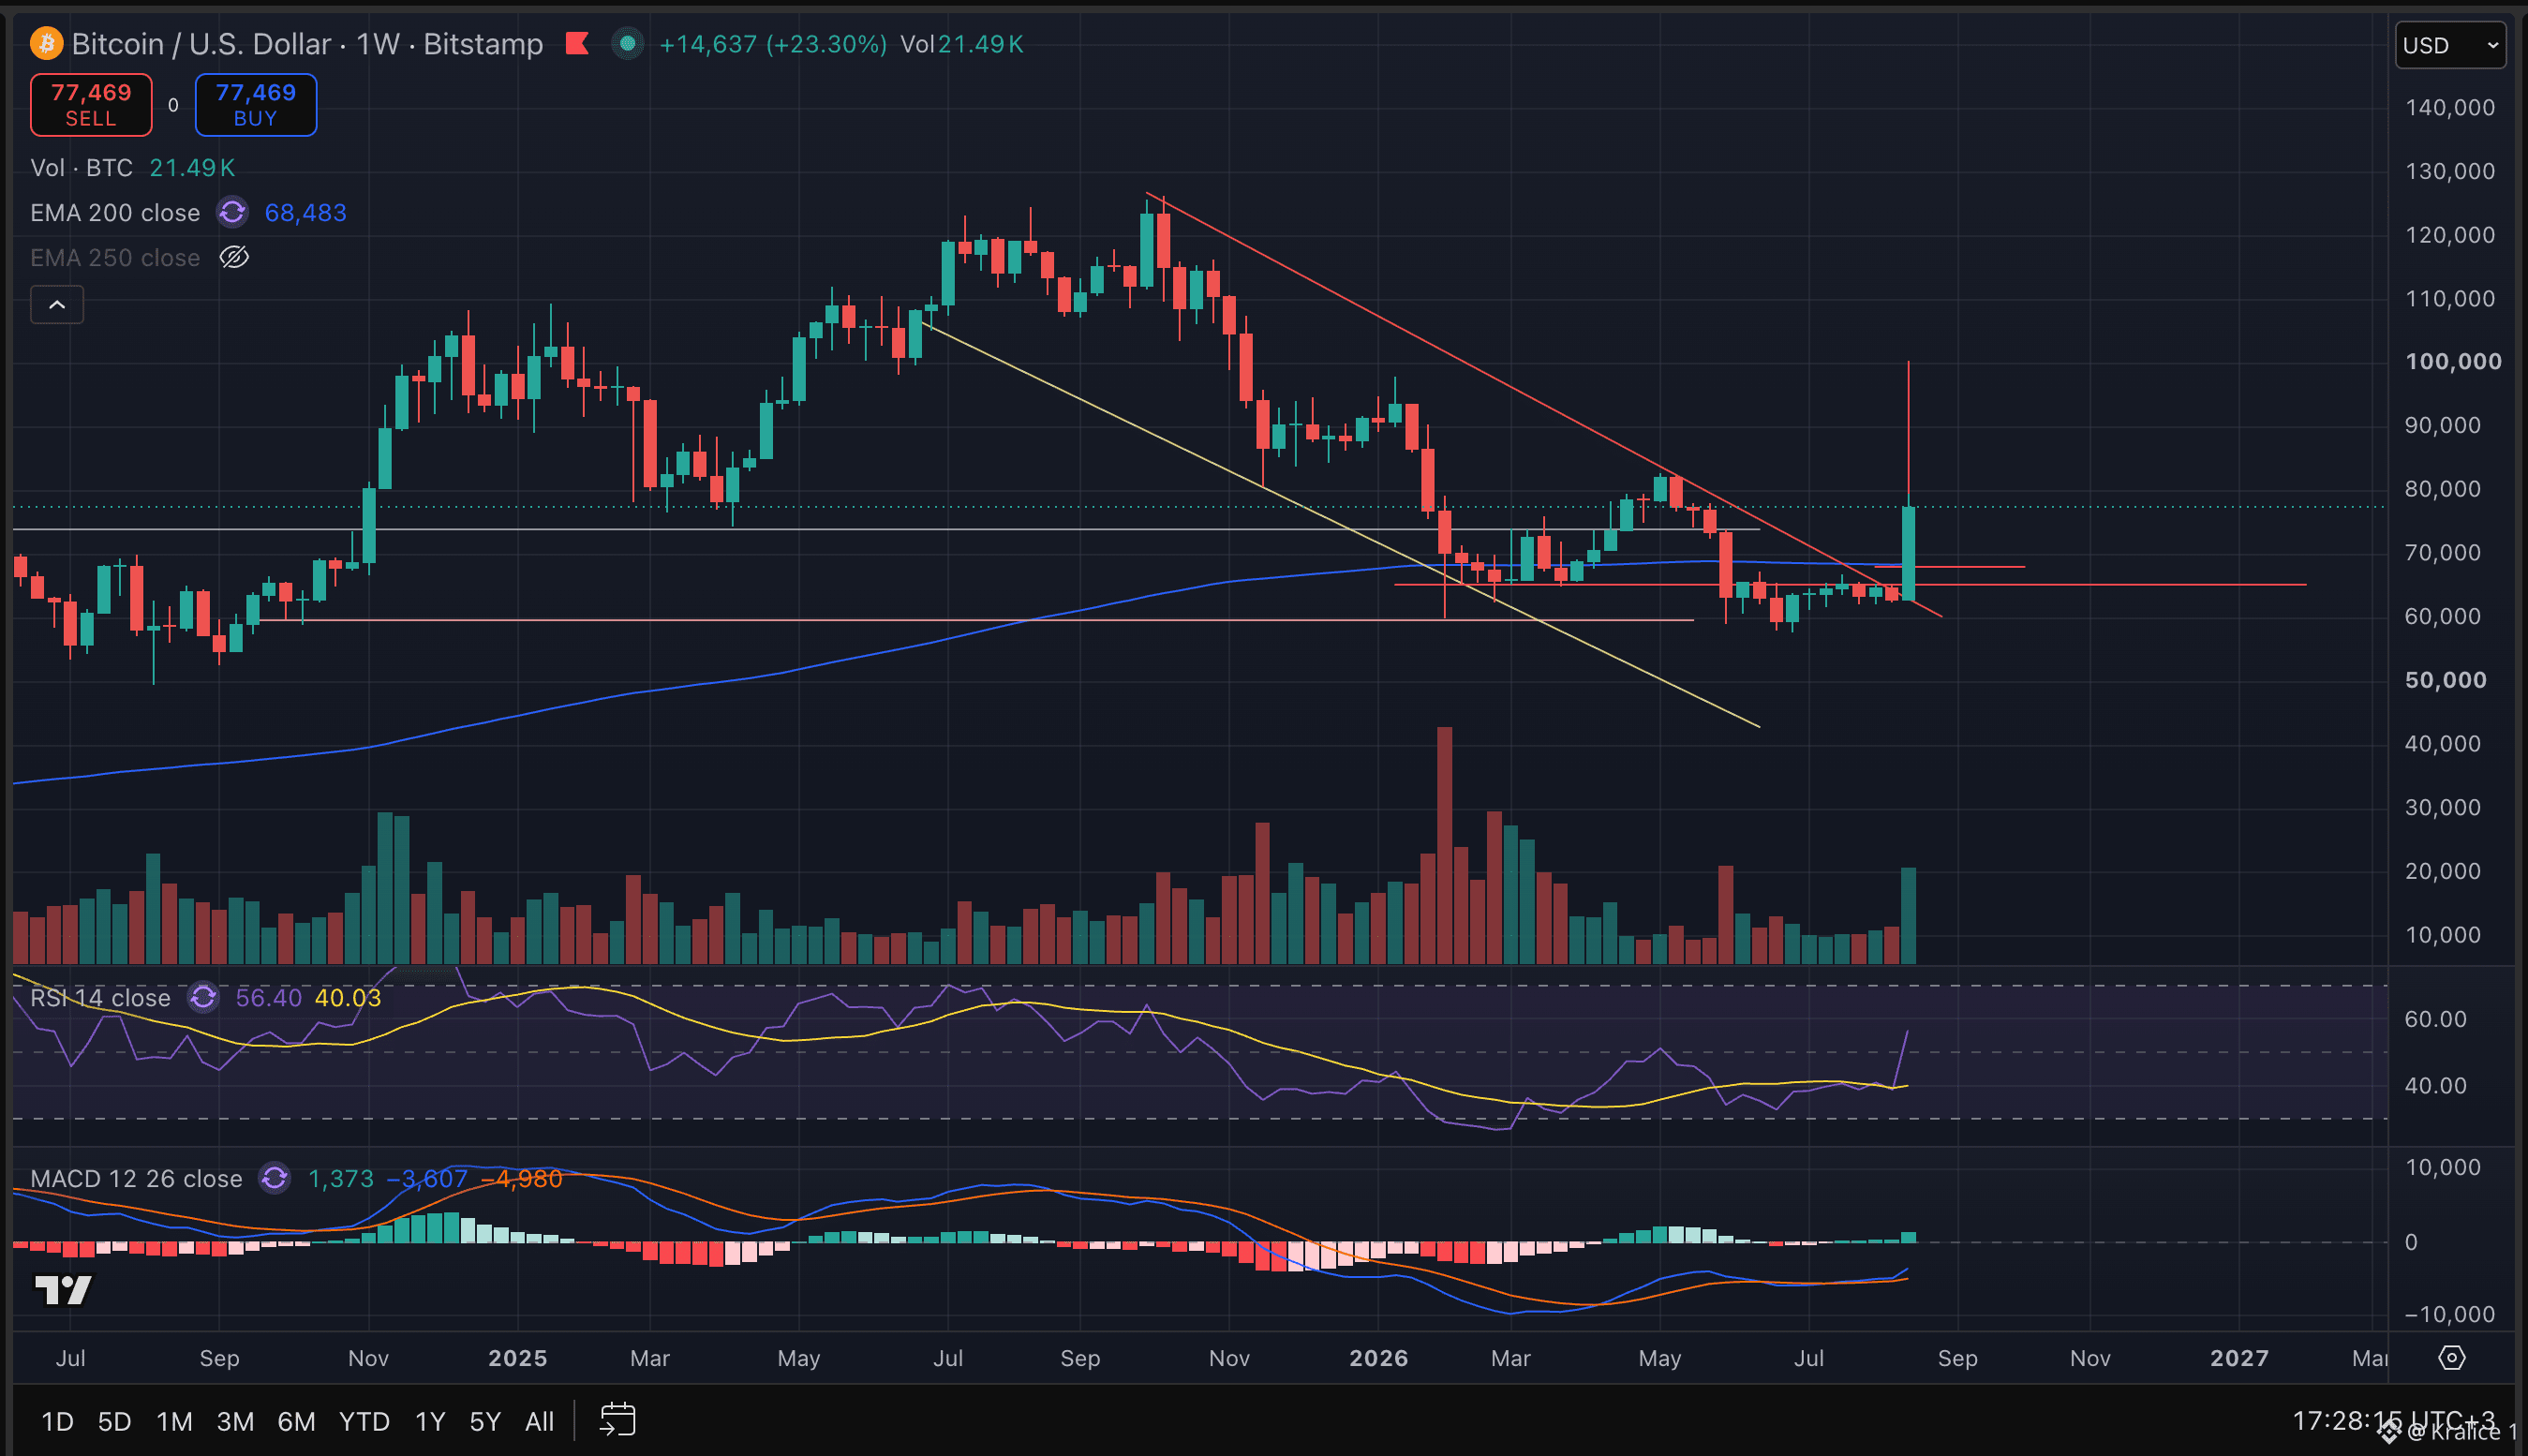Select the 1Y time range
The height and width of the screenshot is (1456, 2528).
click(430, 1421)
